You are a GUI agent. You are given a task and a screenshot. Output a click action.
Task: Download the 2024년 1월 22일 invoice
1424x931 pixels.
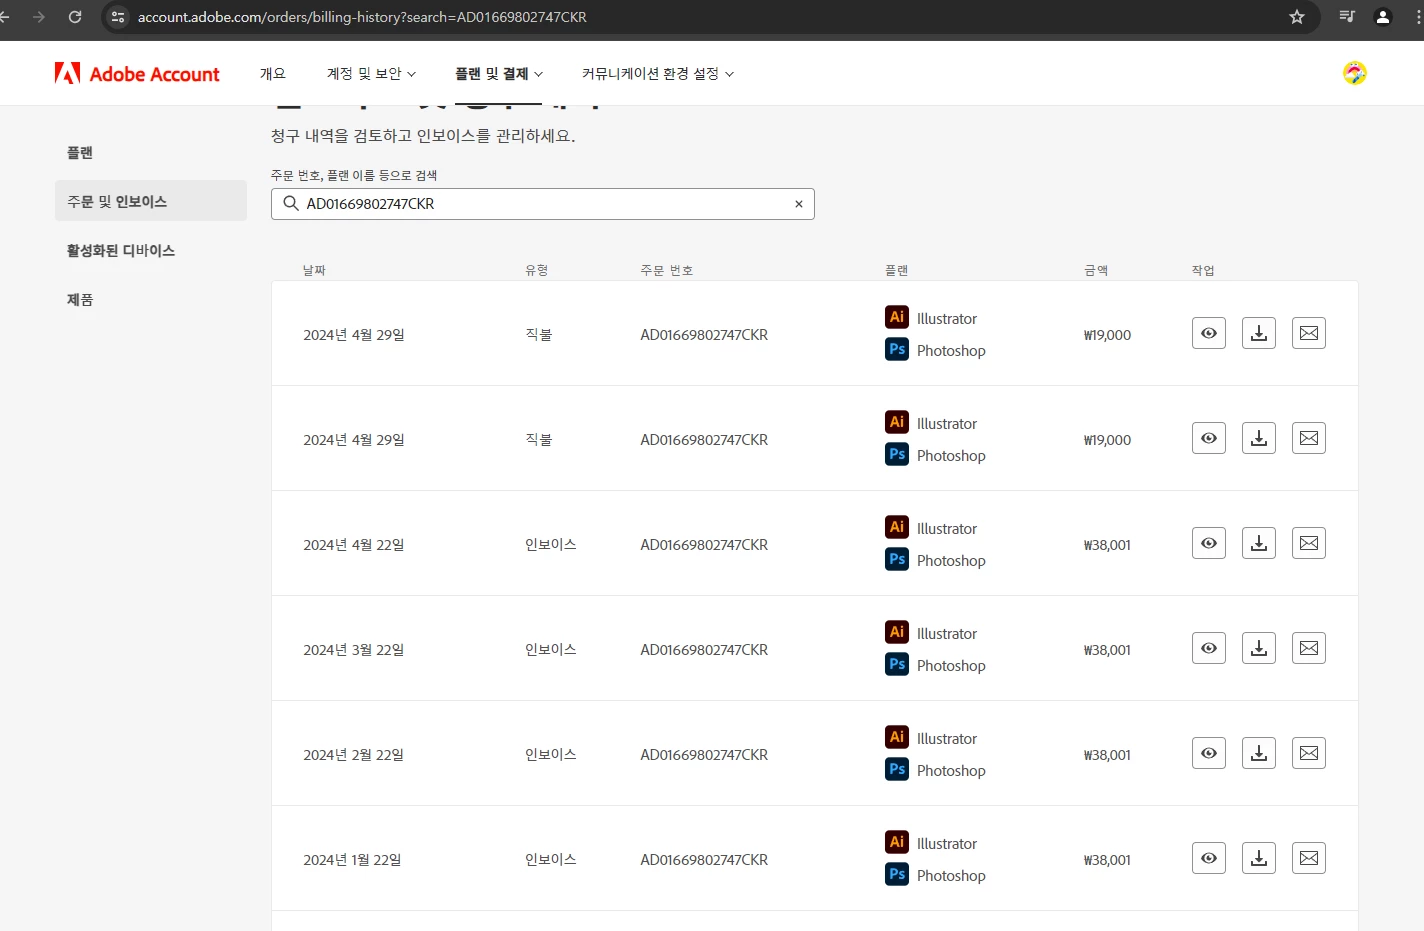(x=1258, y=858)
